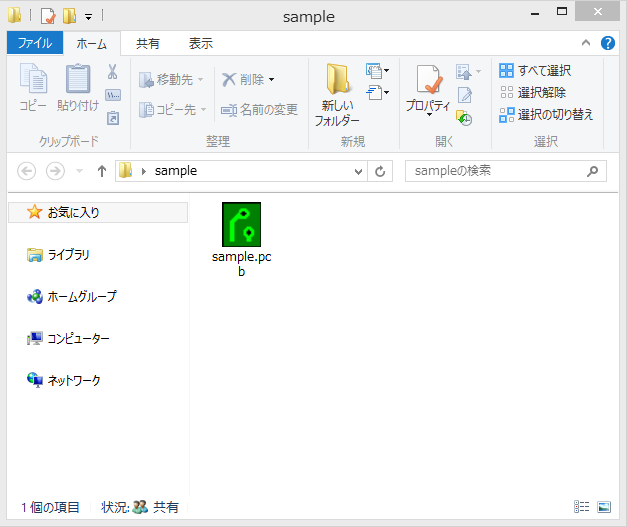Click the folder icon at the title bar's left
Screen dimensions: 627x527
(14, 15)
